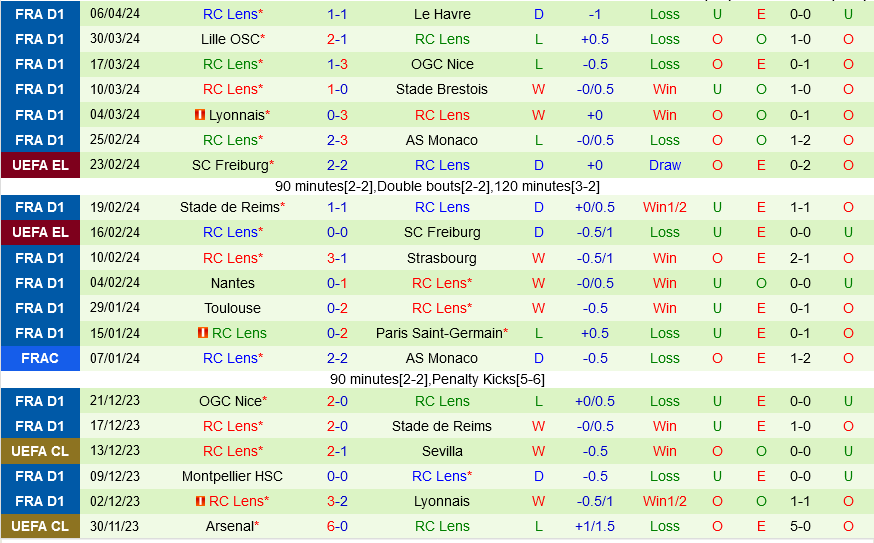The width and height of the screenshot is (874, 543).
Task: Open the 6-0 score for Arsenal match
Action: coord(337,526)
